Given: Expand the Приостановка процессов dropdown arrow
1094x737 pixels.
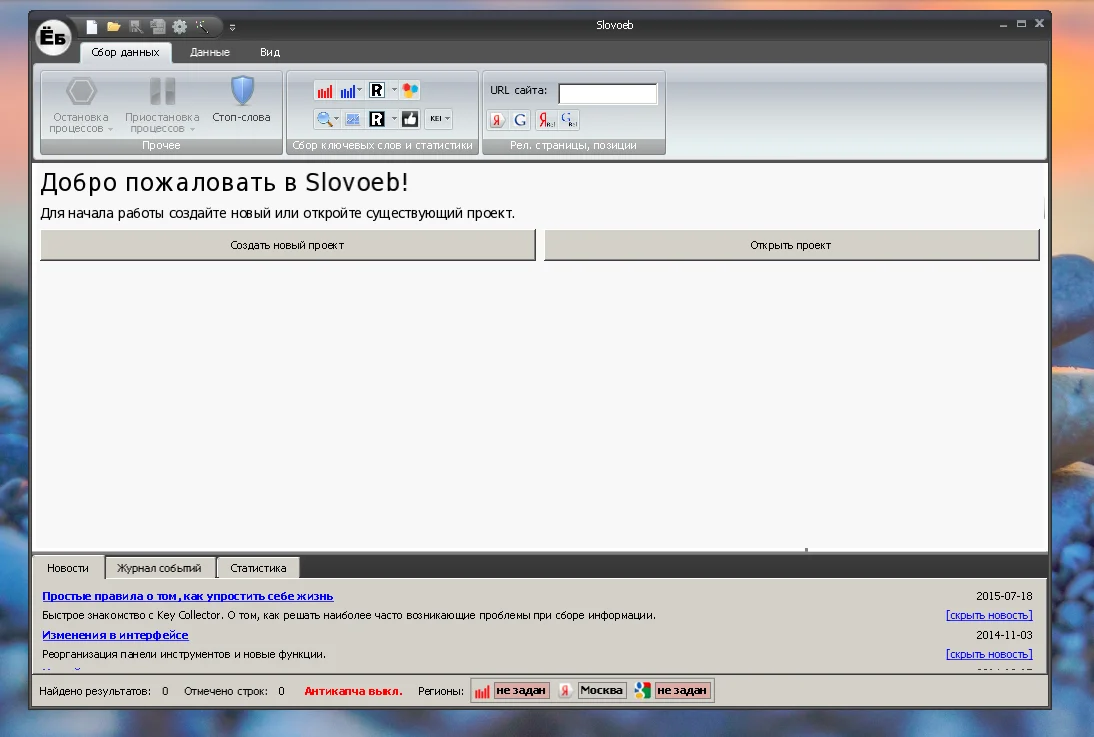Looking at the screenshot, I should [193, 130].
